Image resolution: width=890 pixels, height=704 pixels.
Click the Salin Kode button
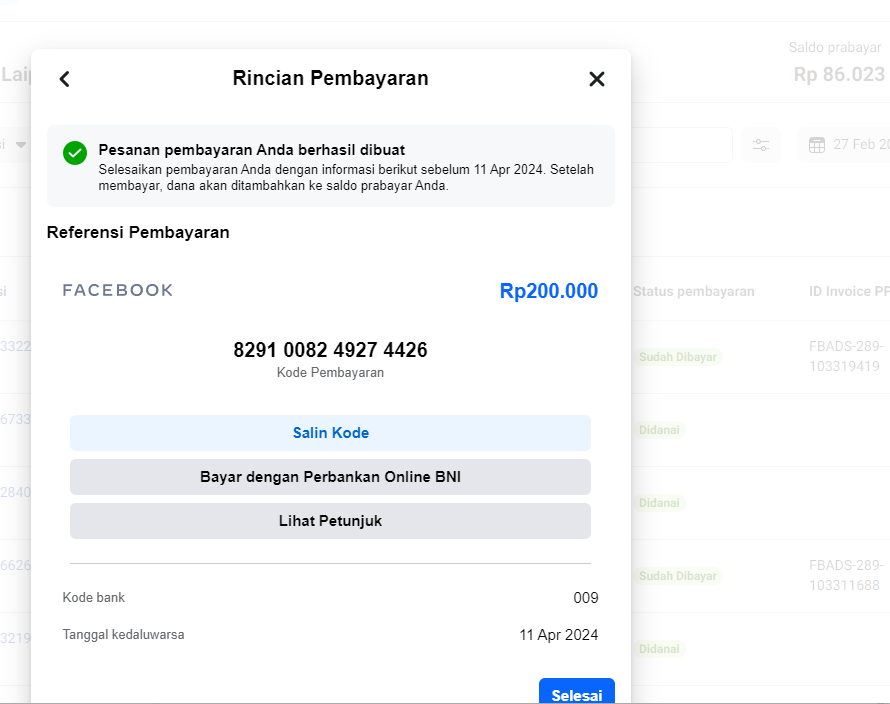330,433
